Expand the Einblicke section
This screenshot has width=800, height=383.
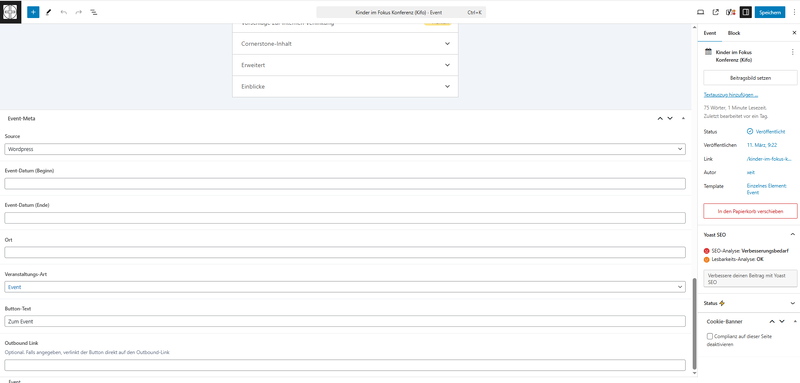coord(345,87)
